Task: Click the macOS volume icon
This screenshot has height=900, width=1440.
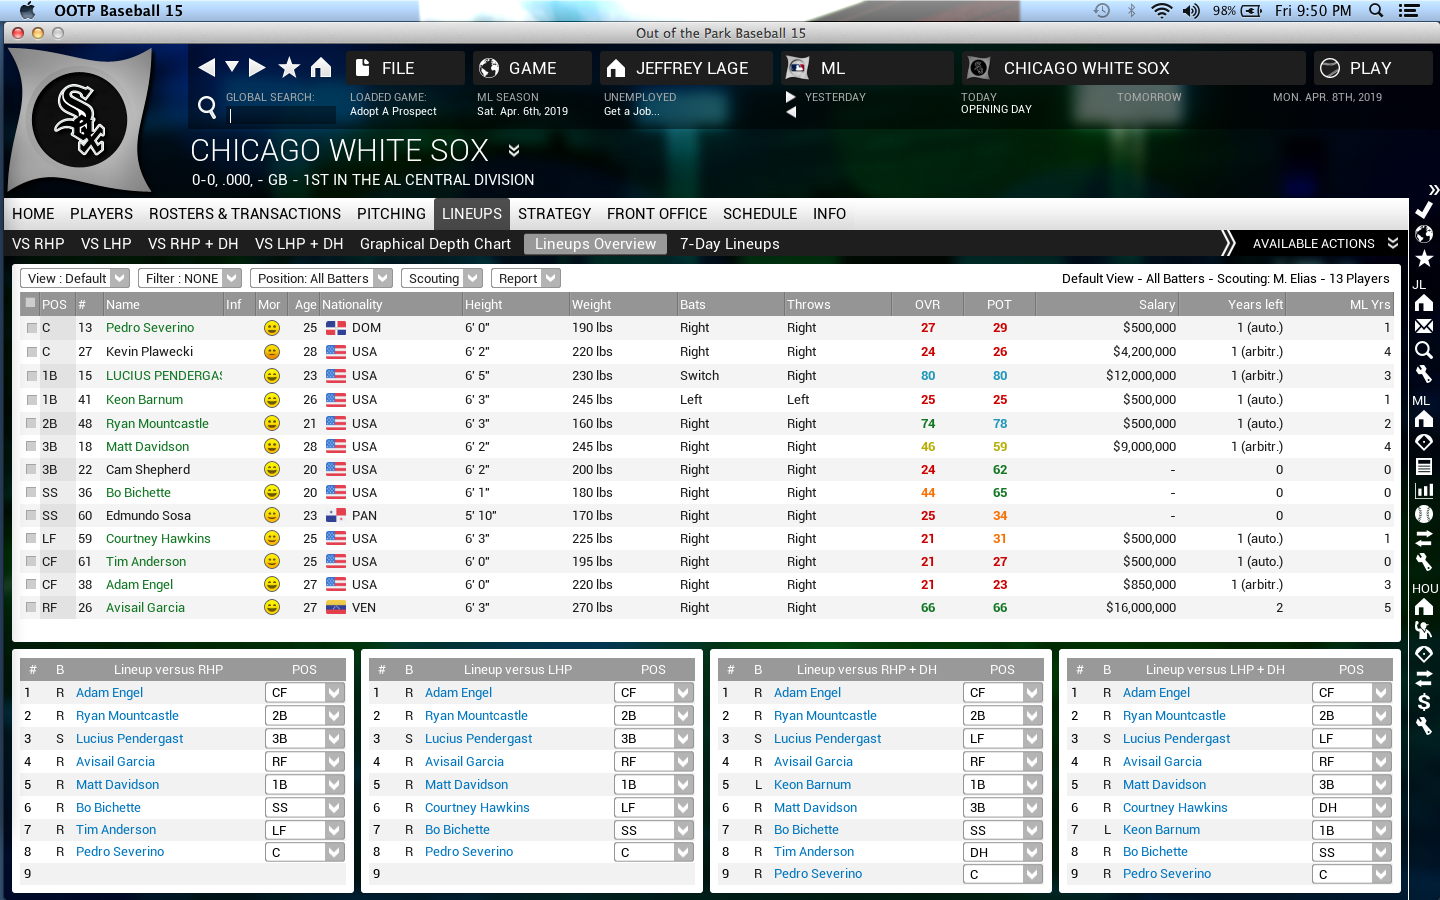Action: 1191,11
